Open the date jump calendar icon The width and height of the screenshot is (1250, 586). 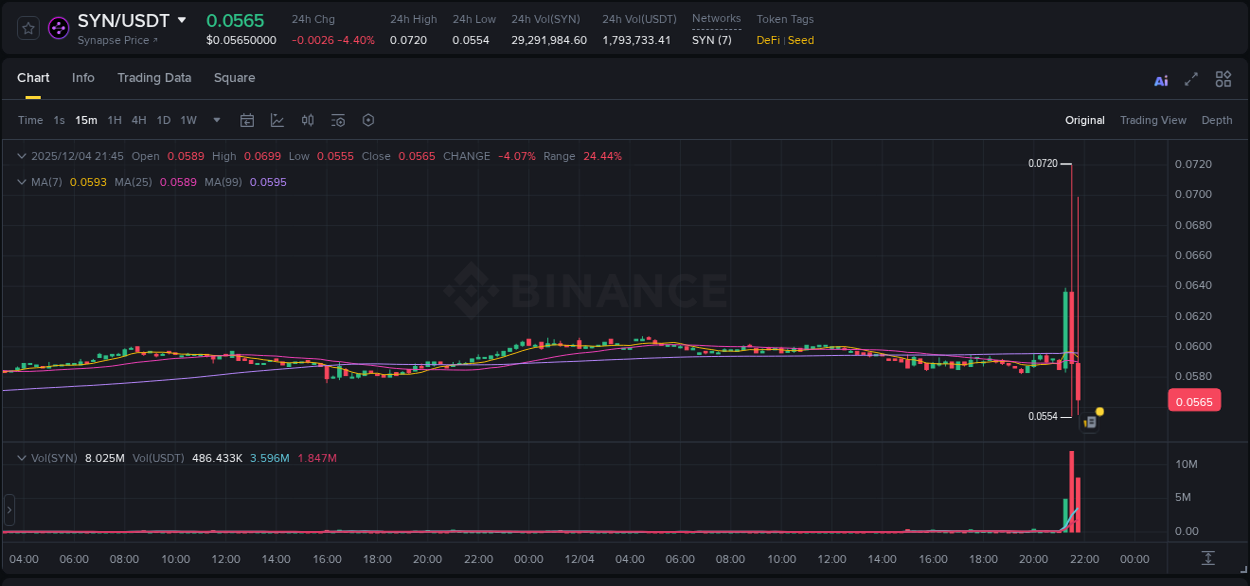click(x=247, y=120)
